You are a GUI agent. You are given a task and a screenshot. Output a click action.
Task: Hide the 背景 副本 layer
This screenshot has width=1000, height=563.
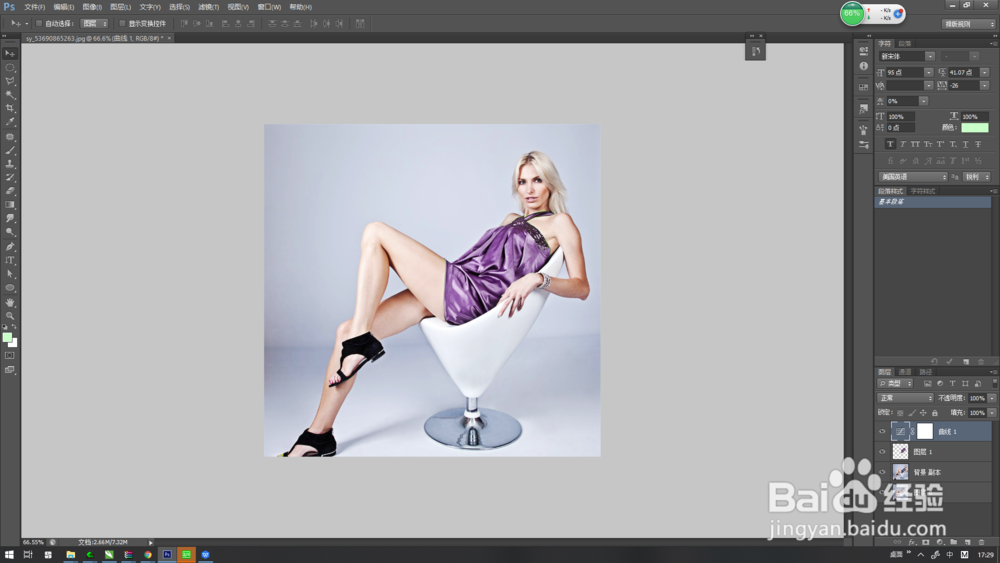[x=883, y=472]
